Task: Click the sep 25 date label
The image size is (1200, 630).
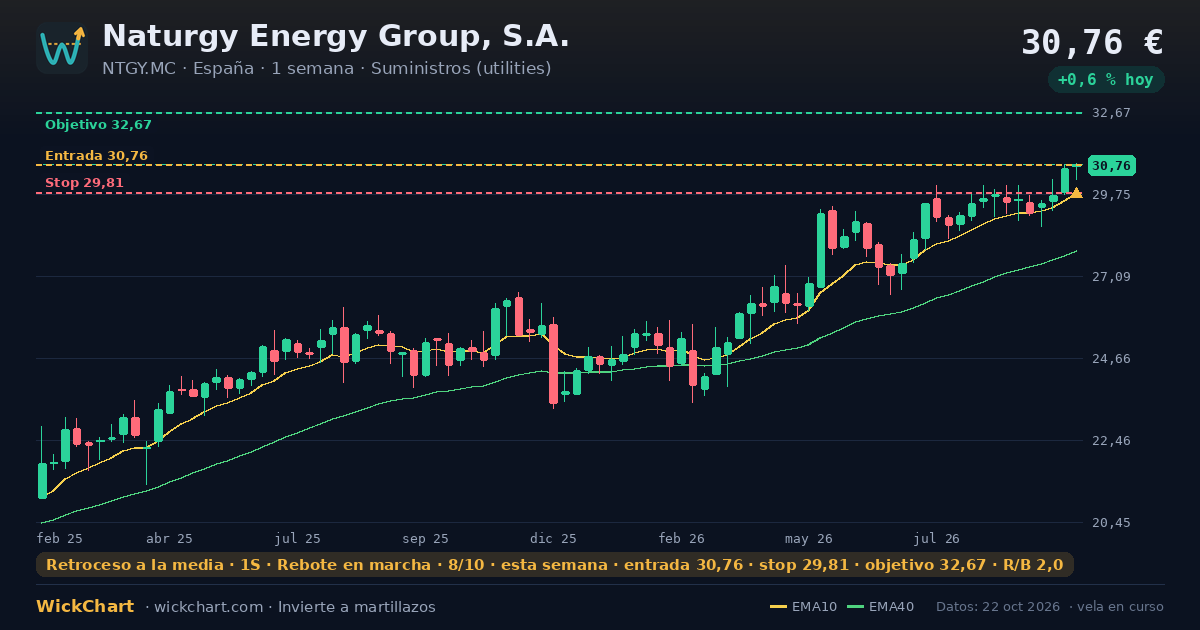Action: pyautogui.click(x=426, y=538)
